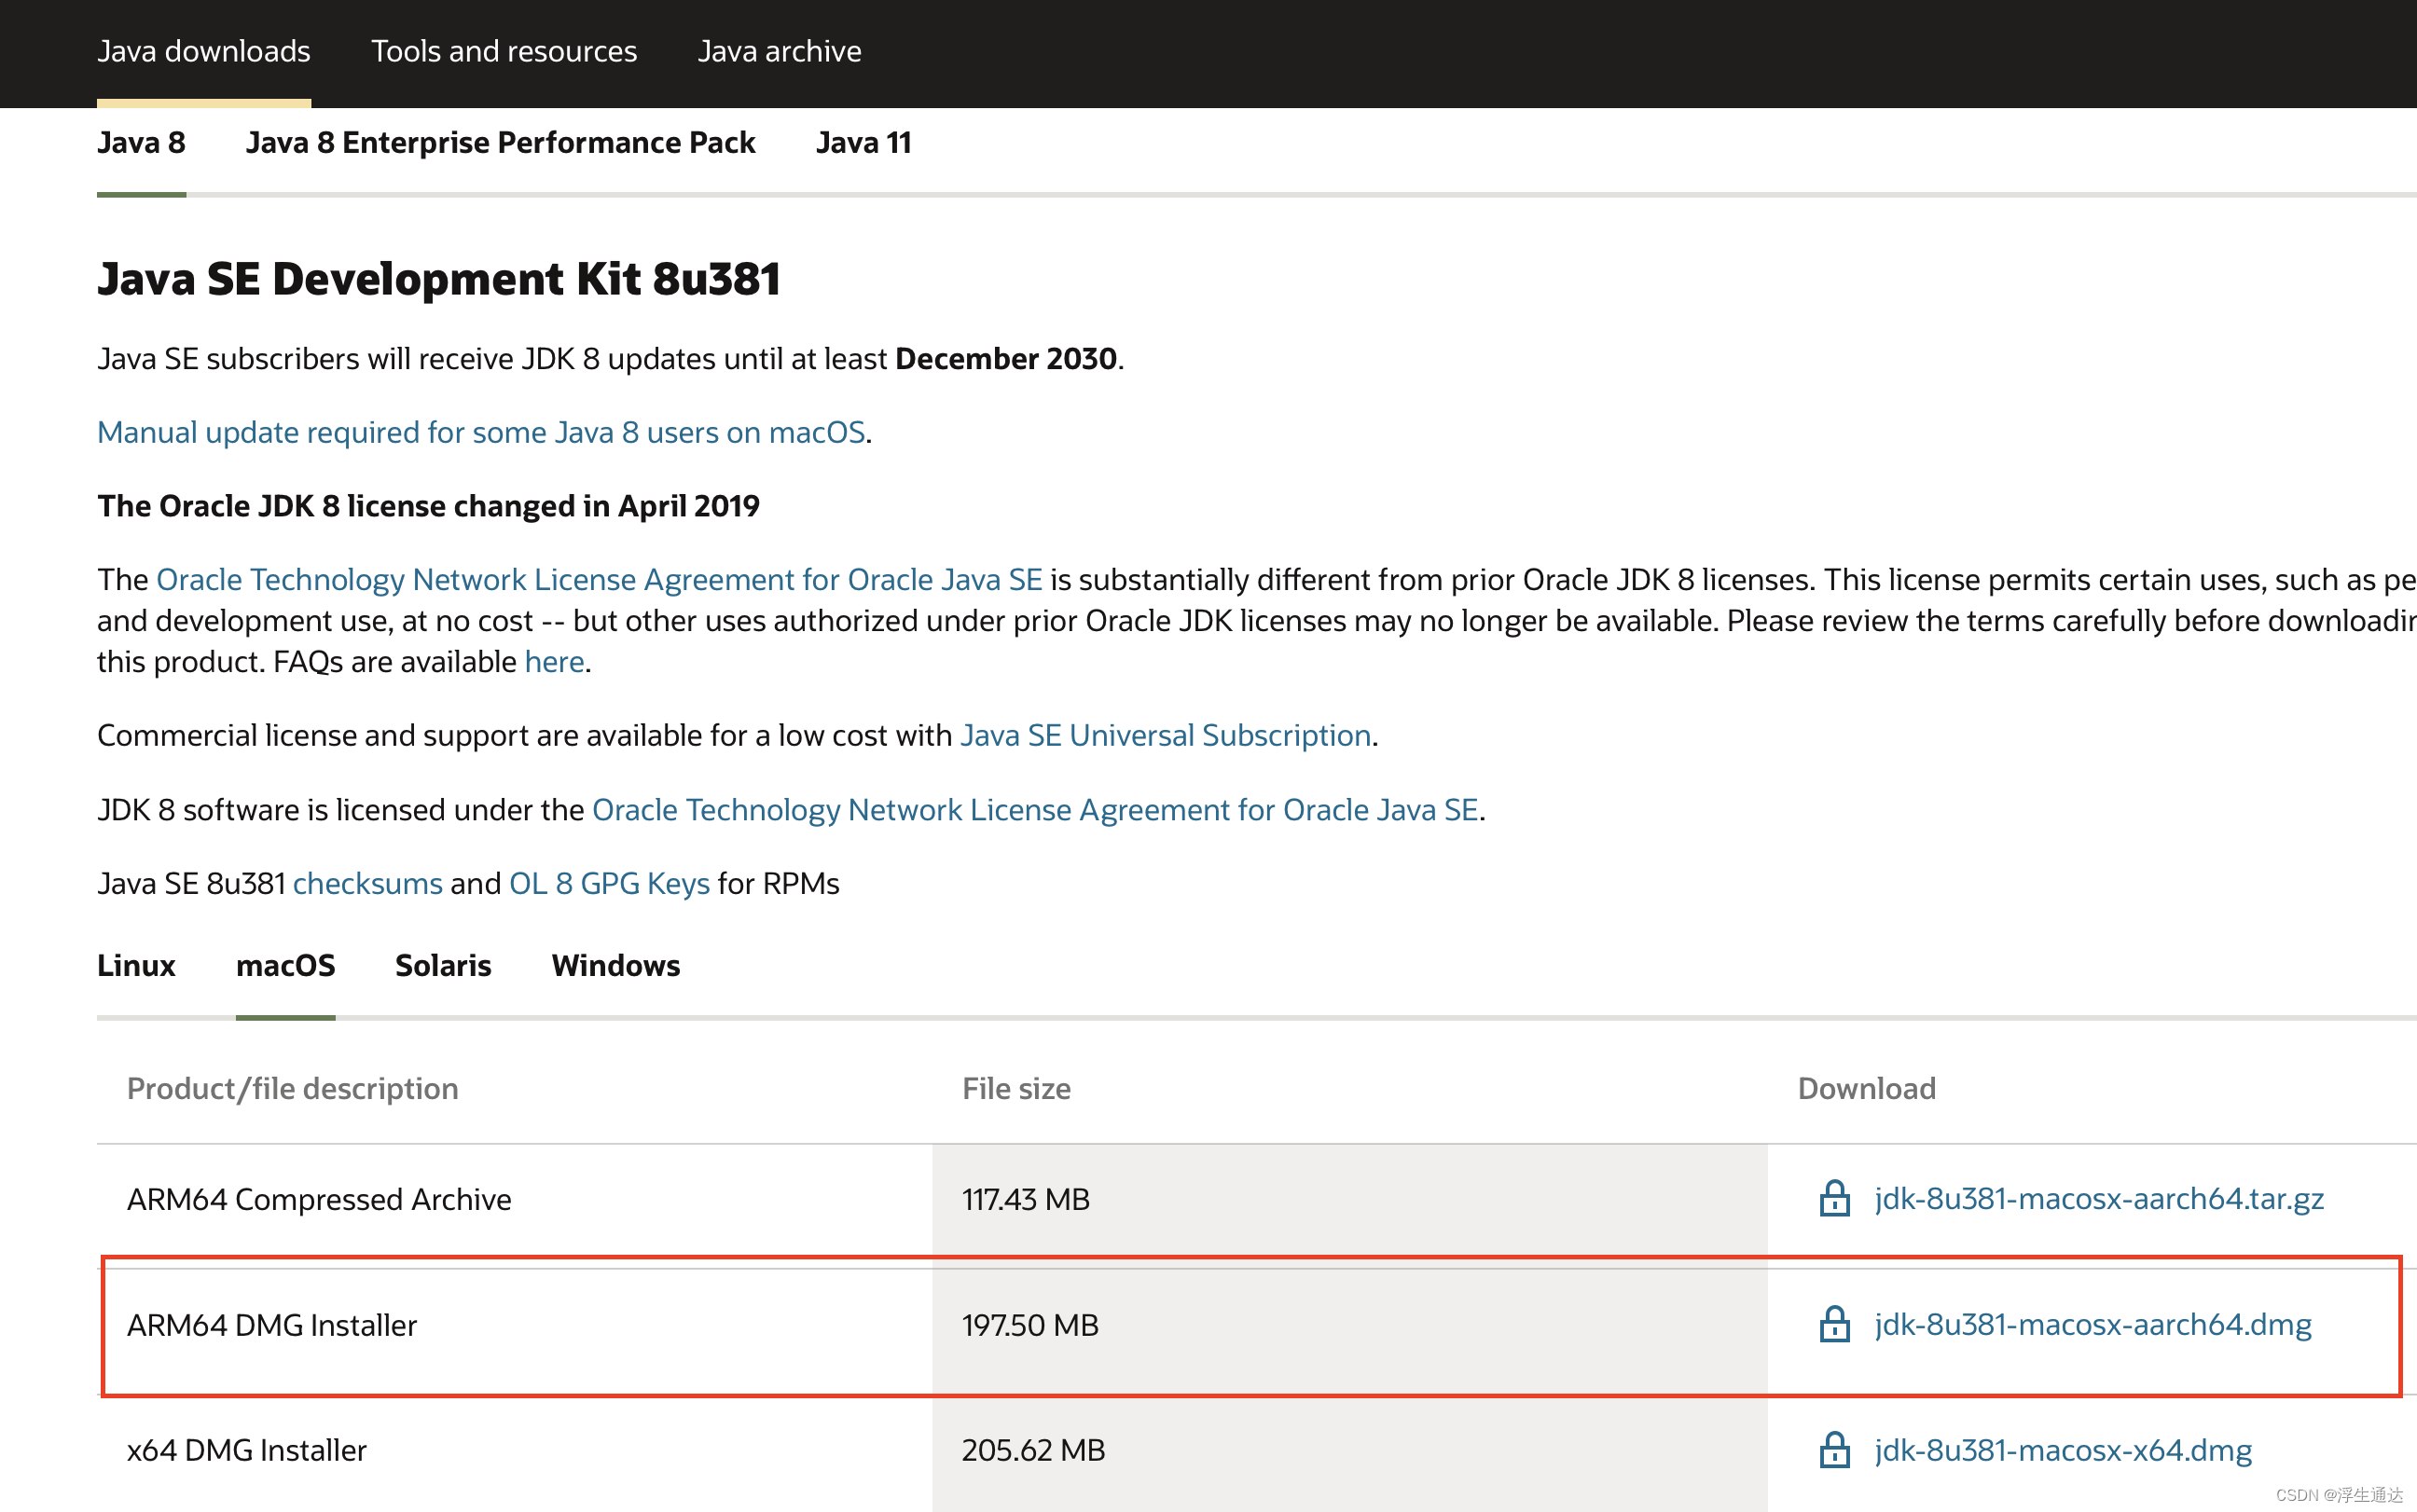Open Manual update required for macOS link
The height and width of the screenshot is (1512, 2417).
click(480, 432)
